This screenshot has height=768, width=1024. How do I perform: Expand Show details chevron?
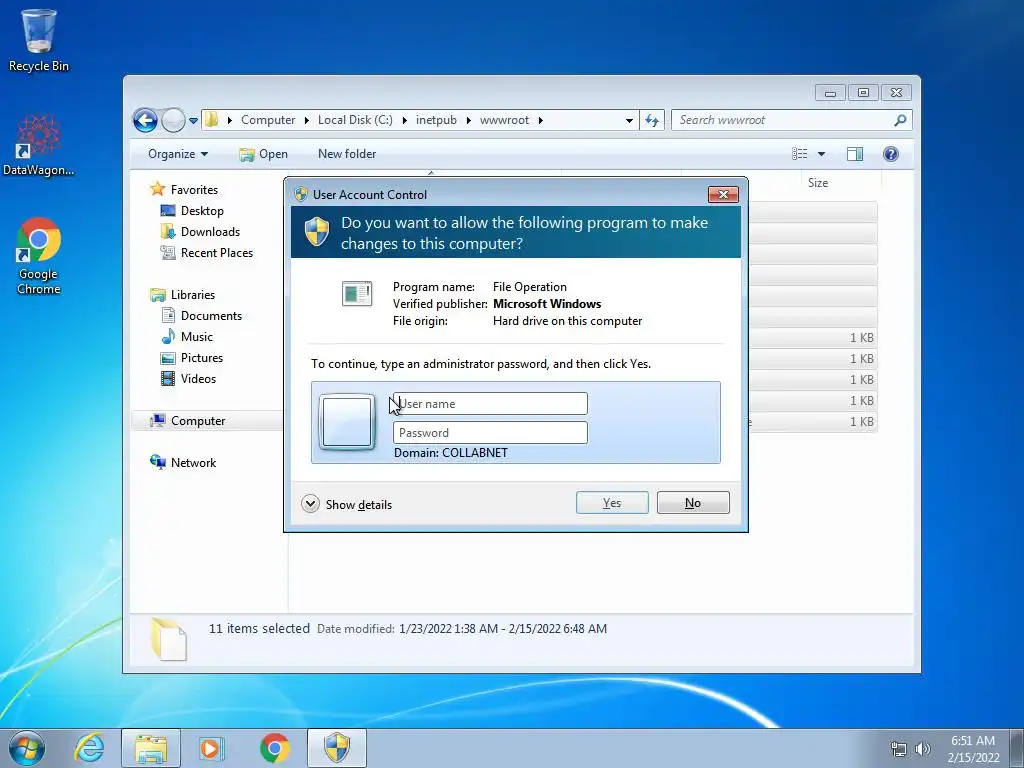[310, 504]
